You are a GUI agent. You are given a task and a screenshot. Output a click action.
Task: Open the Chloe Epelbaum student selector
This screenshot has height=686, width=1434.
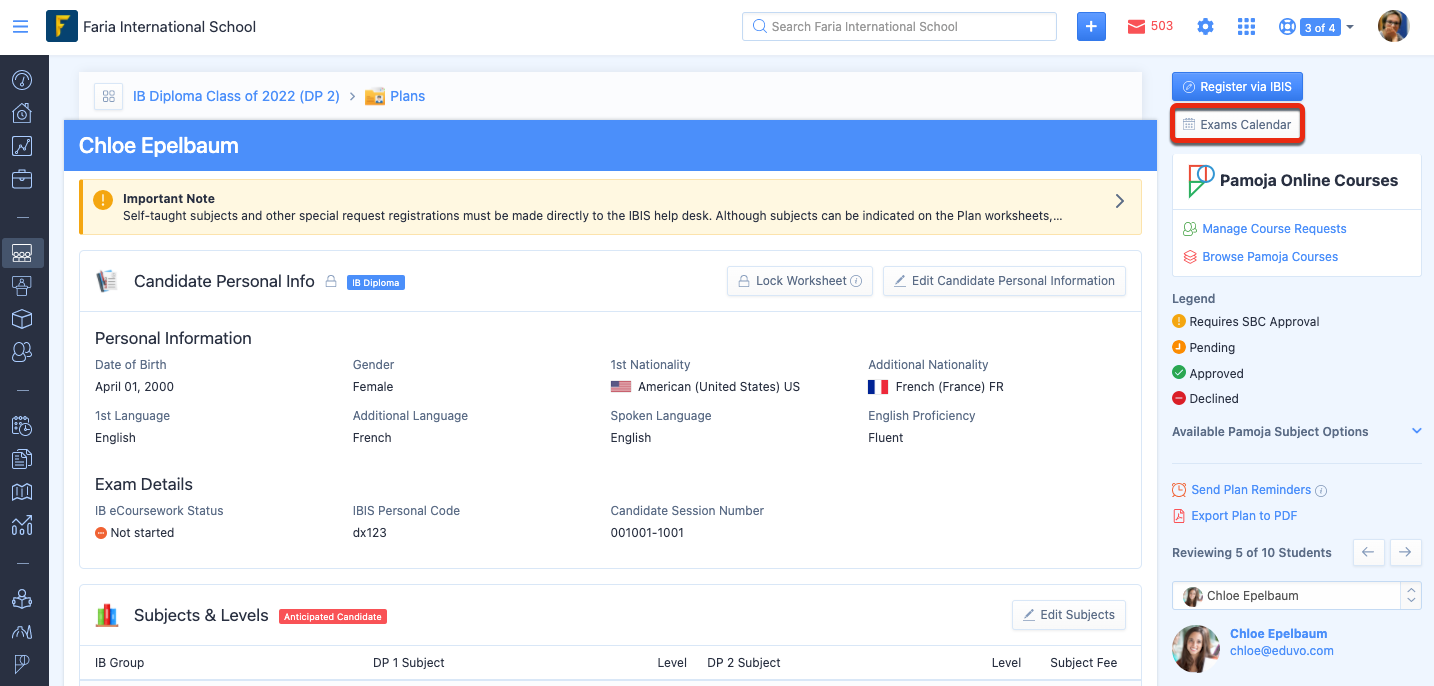click(x=1297, y=596)
